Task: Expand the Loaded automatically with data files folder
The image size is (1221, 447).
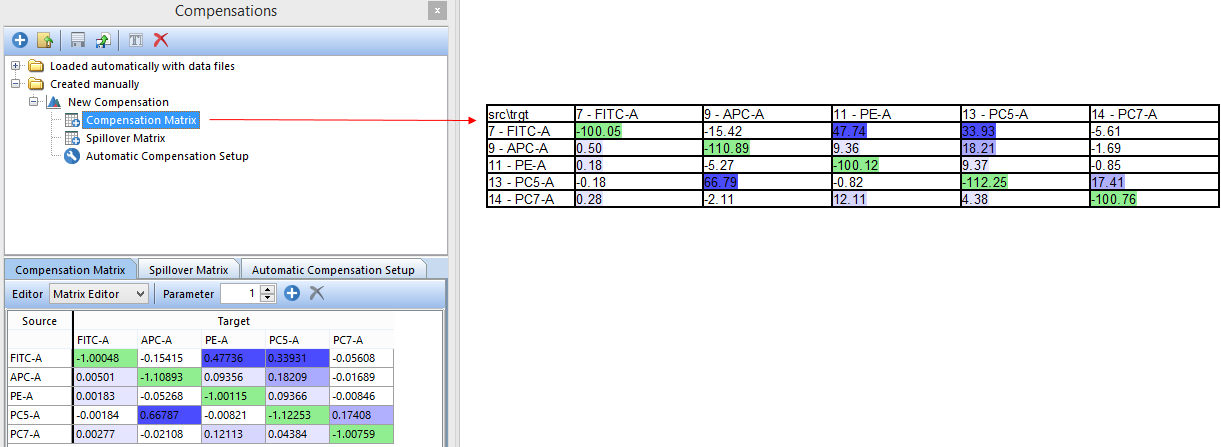Action: click(x=16, y=66)
